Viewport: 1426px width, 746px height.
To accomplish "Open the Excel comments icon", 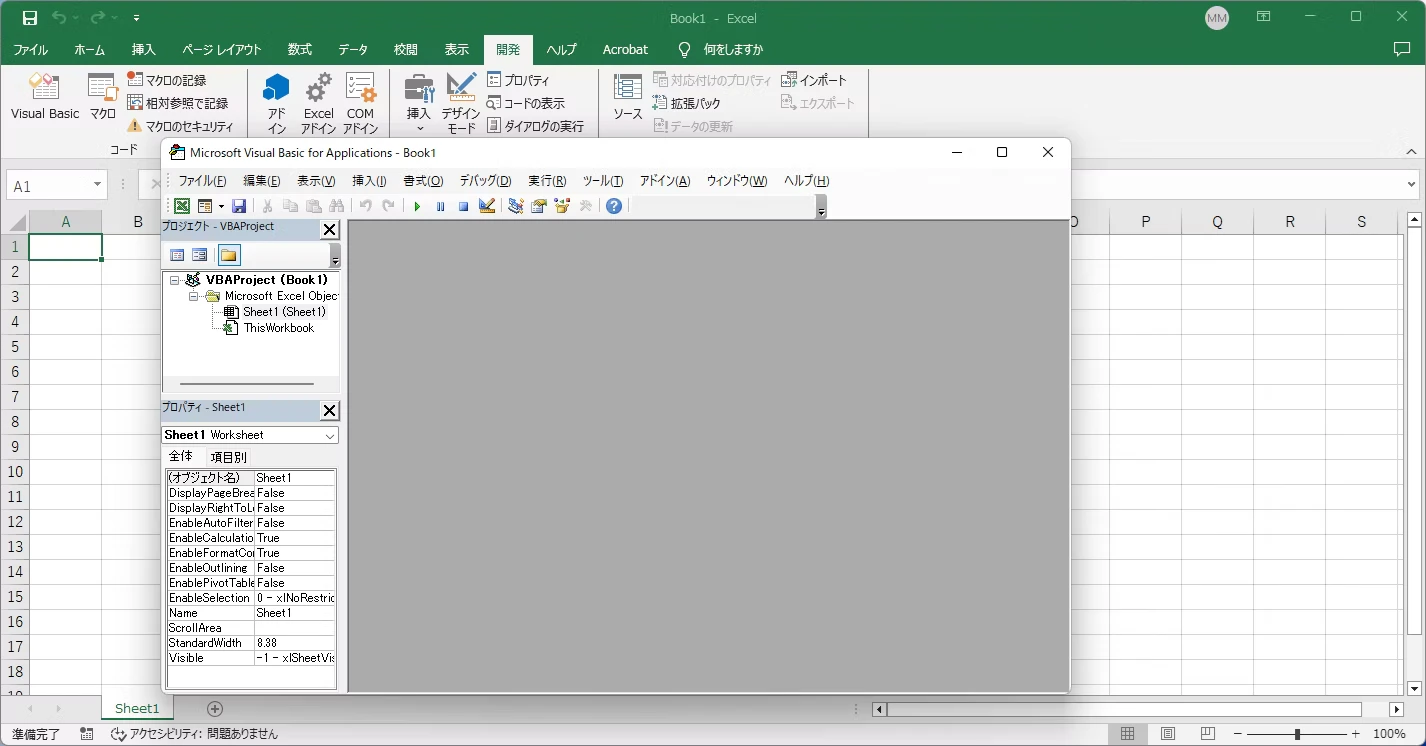I will [x=1402, y=49].
